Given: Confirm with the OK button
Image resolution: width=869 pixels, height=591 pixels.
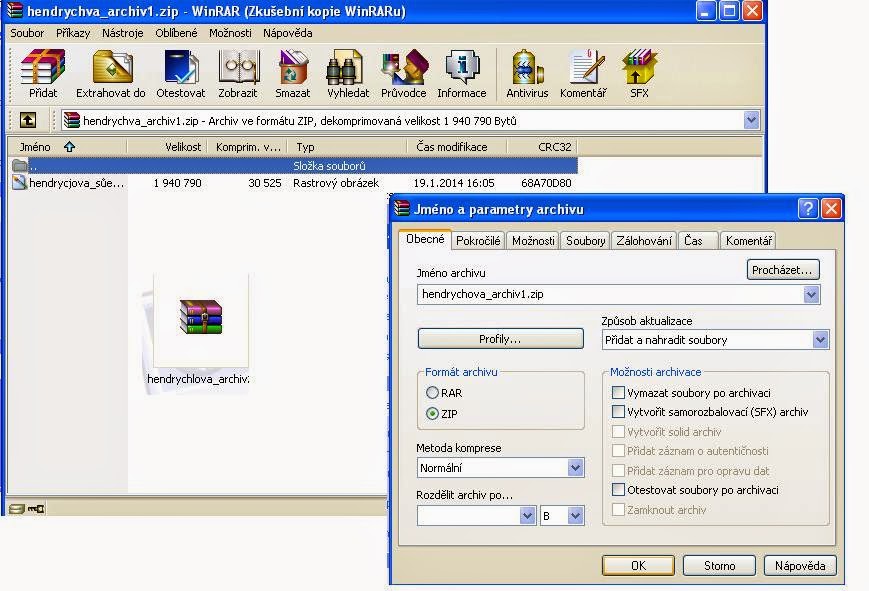Looking at the screenshot, I should pyautogui.click(x=638, y=565).
